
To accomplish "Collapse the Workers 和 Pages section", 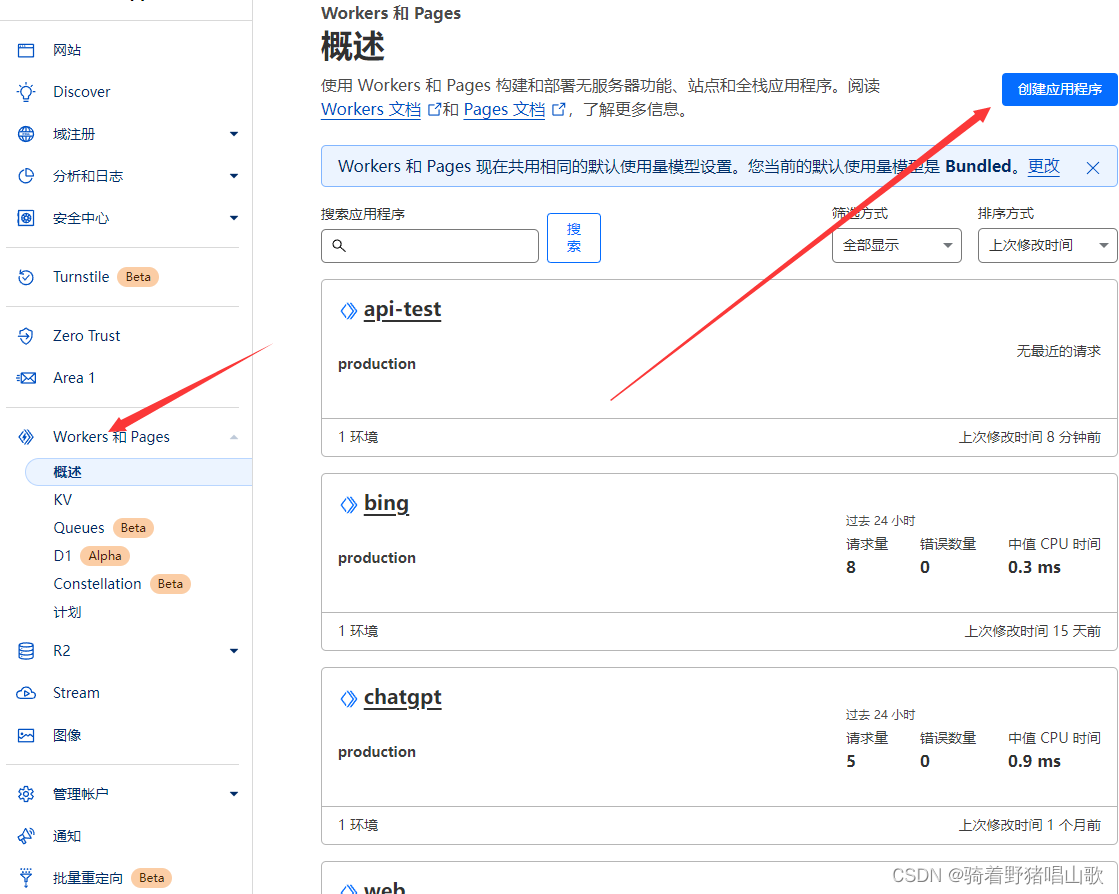I will click(x=233, y=437).
